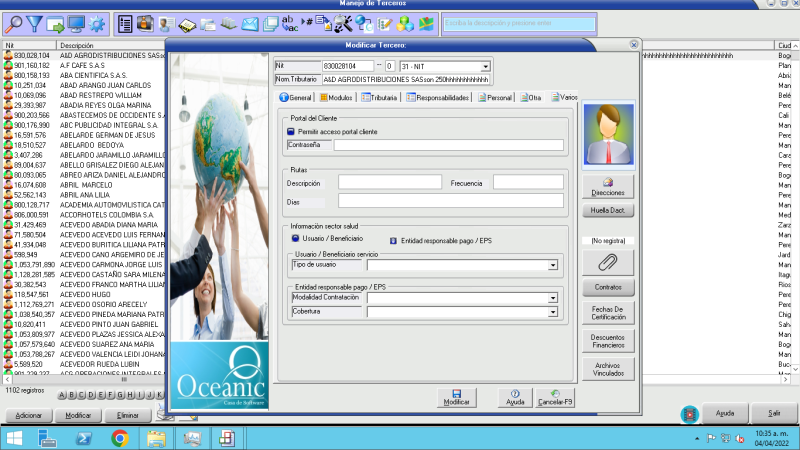Switch to the Modulos tab
Image resolution: width=800 pixels, height=450 pixels.
point(336,97)
